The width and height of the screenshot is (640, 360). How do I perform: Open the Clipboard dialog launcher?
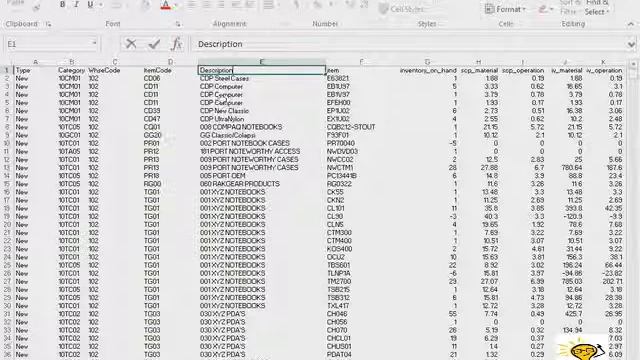(49, 24)
